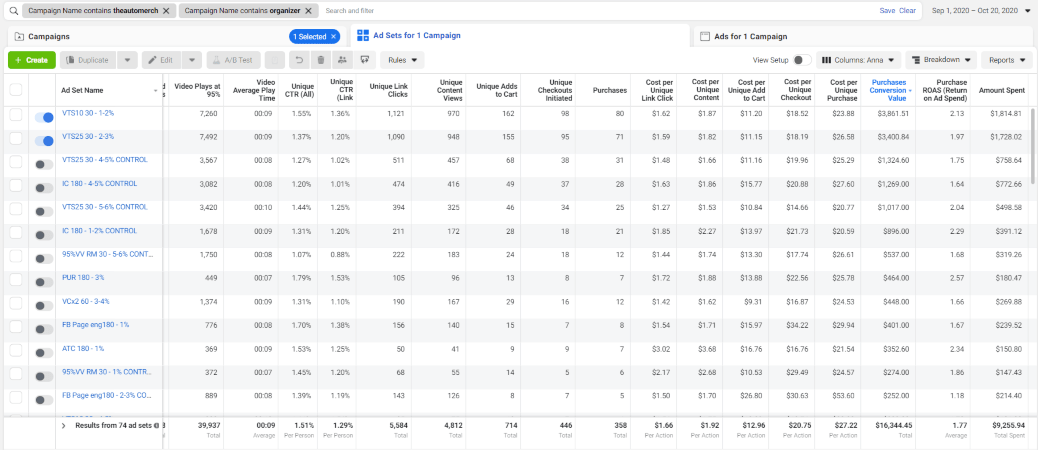This screenshot has width=1038, height=450.
Task: Open the date range picker Sep 1 – Oct 20
Action: click(x=980, y=10)
